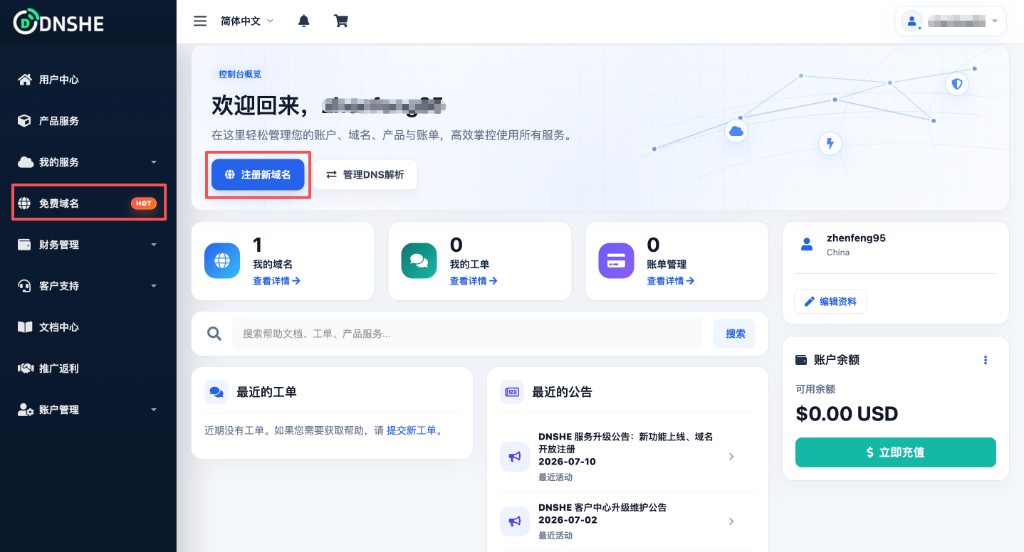Screen dimensions: 1024x552
Task: Click the 搜索 button
Action: (735, 334)
